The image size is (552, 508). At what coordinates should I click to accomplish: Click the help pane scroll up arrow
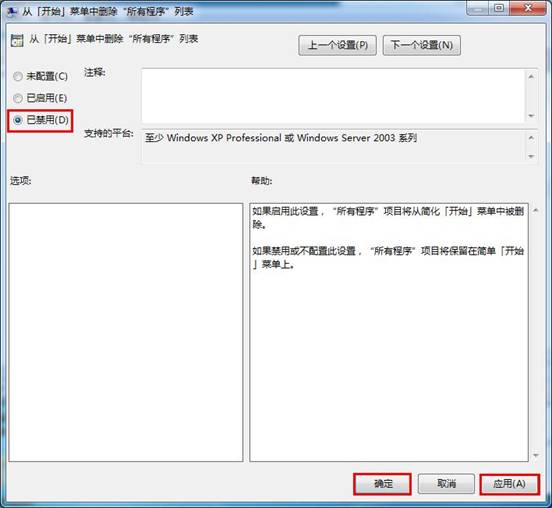point(535,211)
